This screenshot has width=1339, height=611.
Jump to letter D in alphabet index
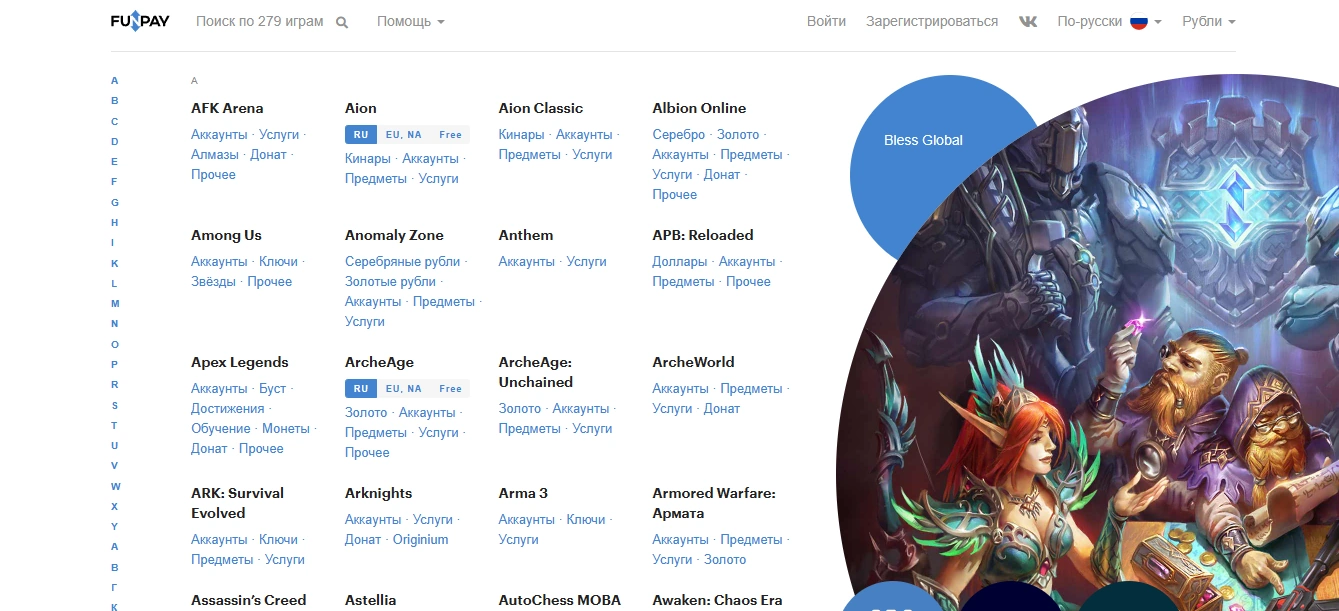click(115, 141)
